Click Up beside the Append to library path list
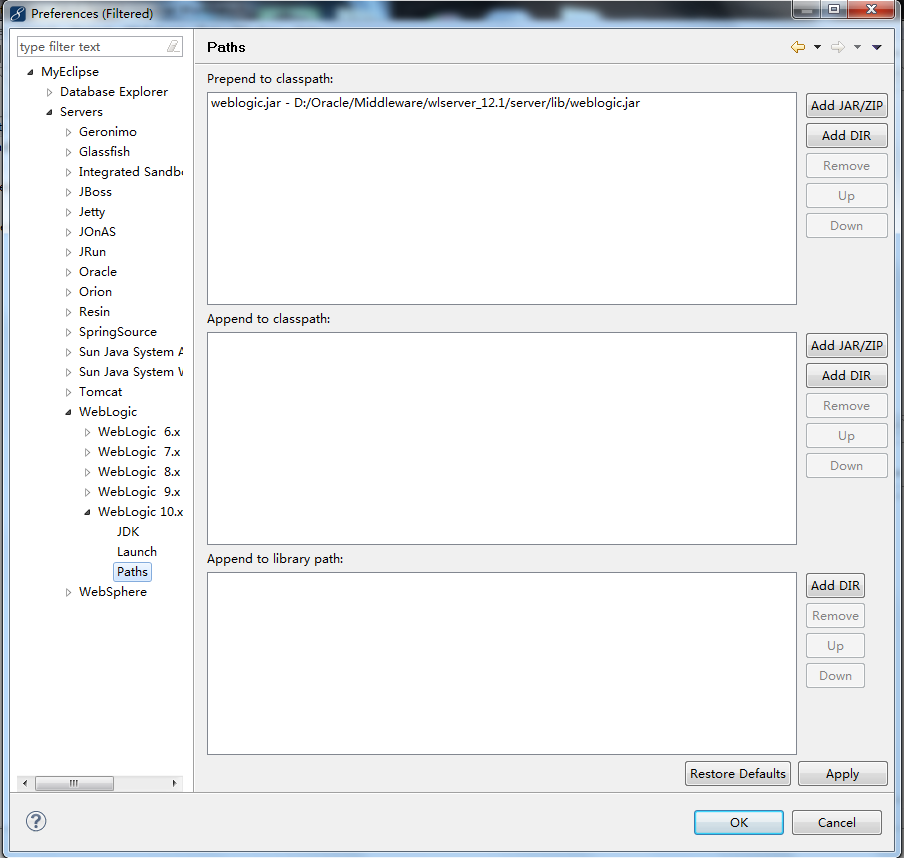904x858 pixels. tap(835, 645)
